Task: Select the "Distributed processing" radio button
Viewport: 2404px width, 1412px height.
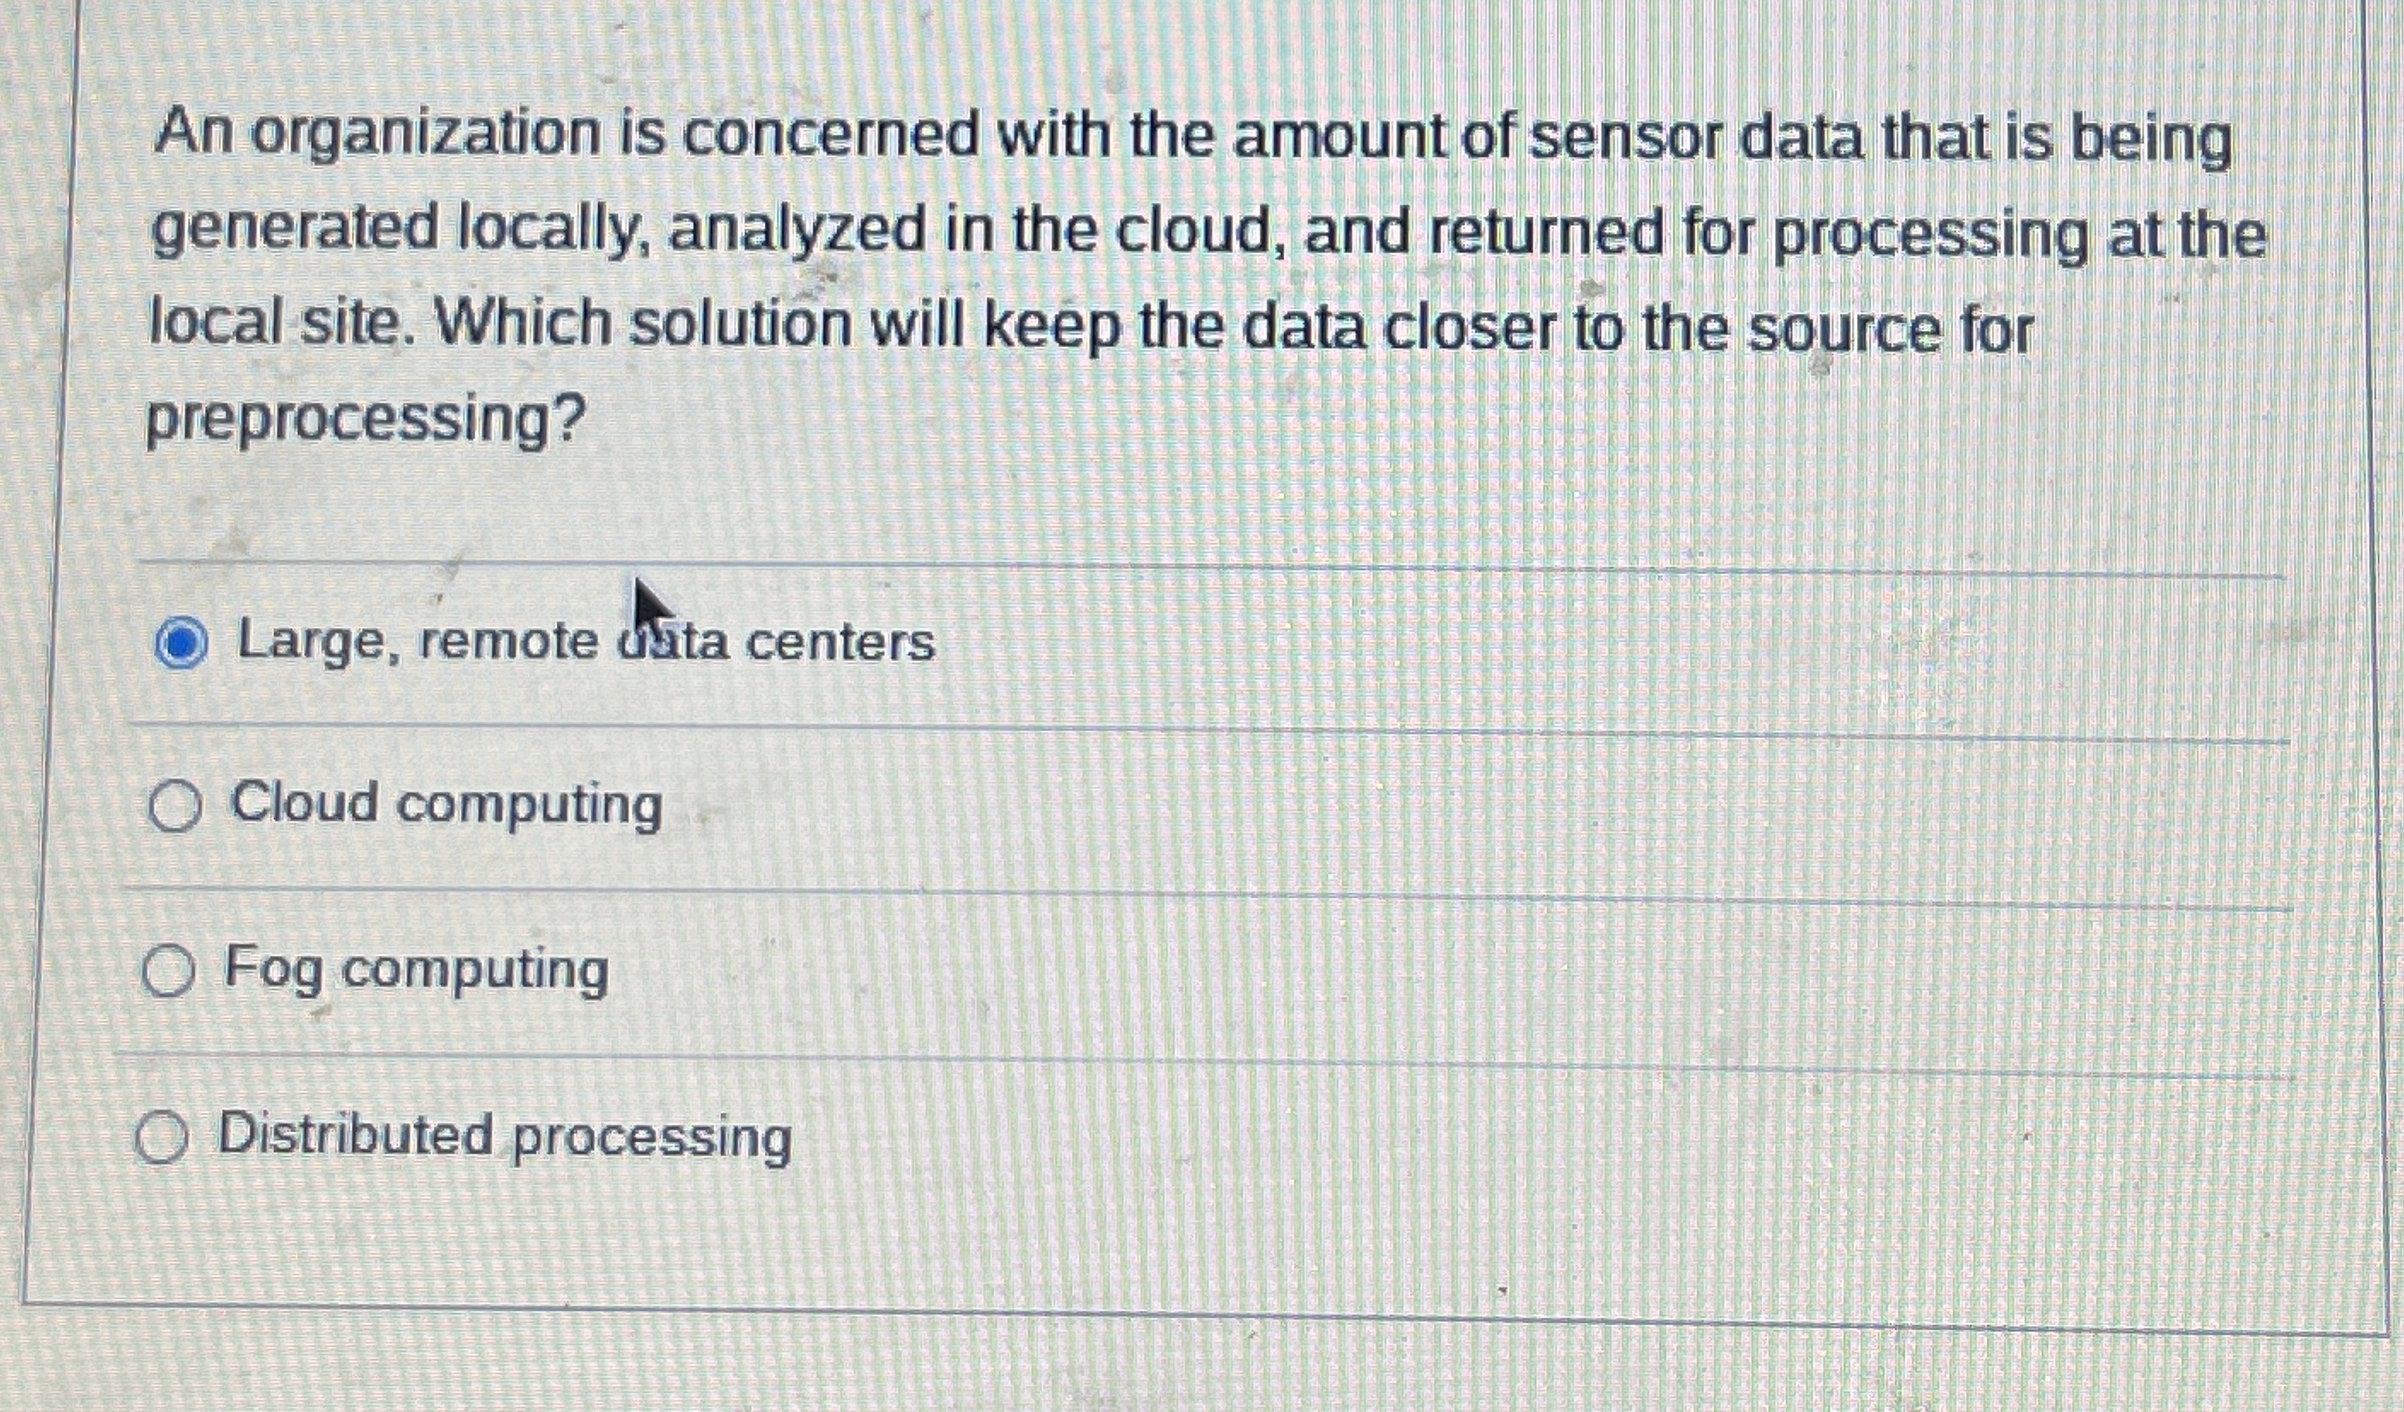Action: click(x=162, y=1139)
